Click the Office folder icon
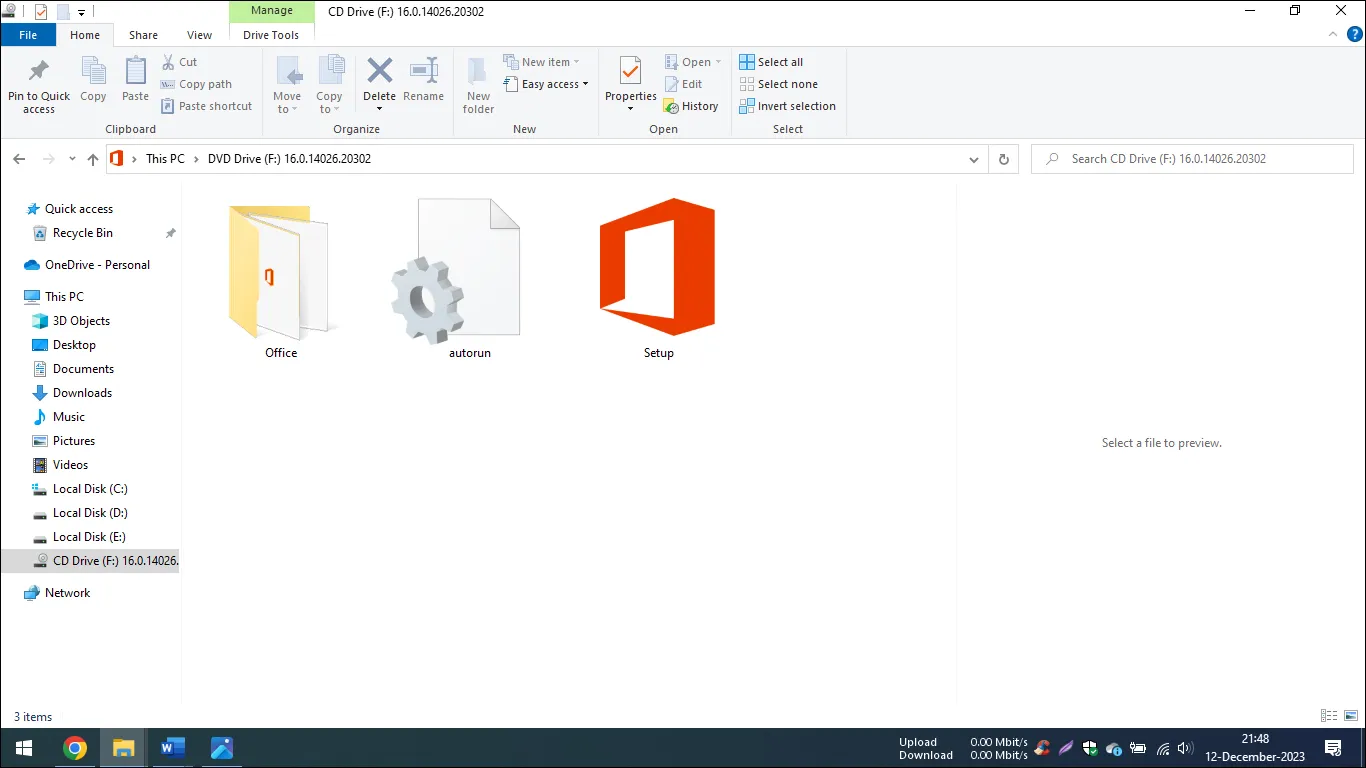The image size is (1366, 768). tap(280, 268)
